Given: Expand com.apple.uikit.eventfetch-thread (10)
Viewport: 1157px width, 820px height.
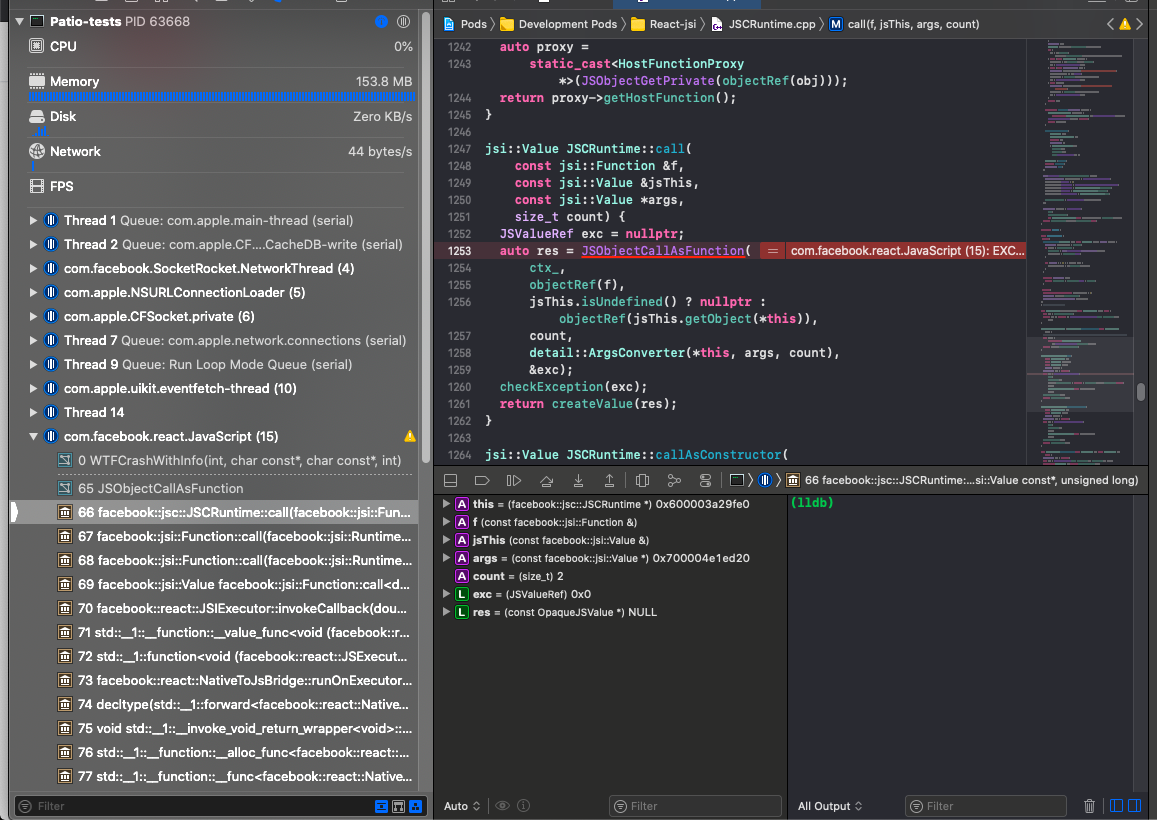Looking at the screenshot, I should (33, 388).
